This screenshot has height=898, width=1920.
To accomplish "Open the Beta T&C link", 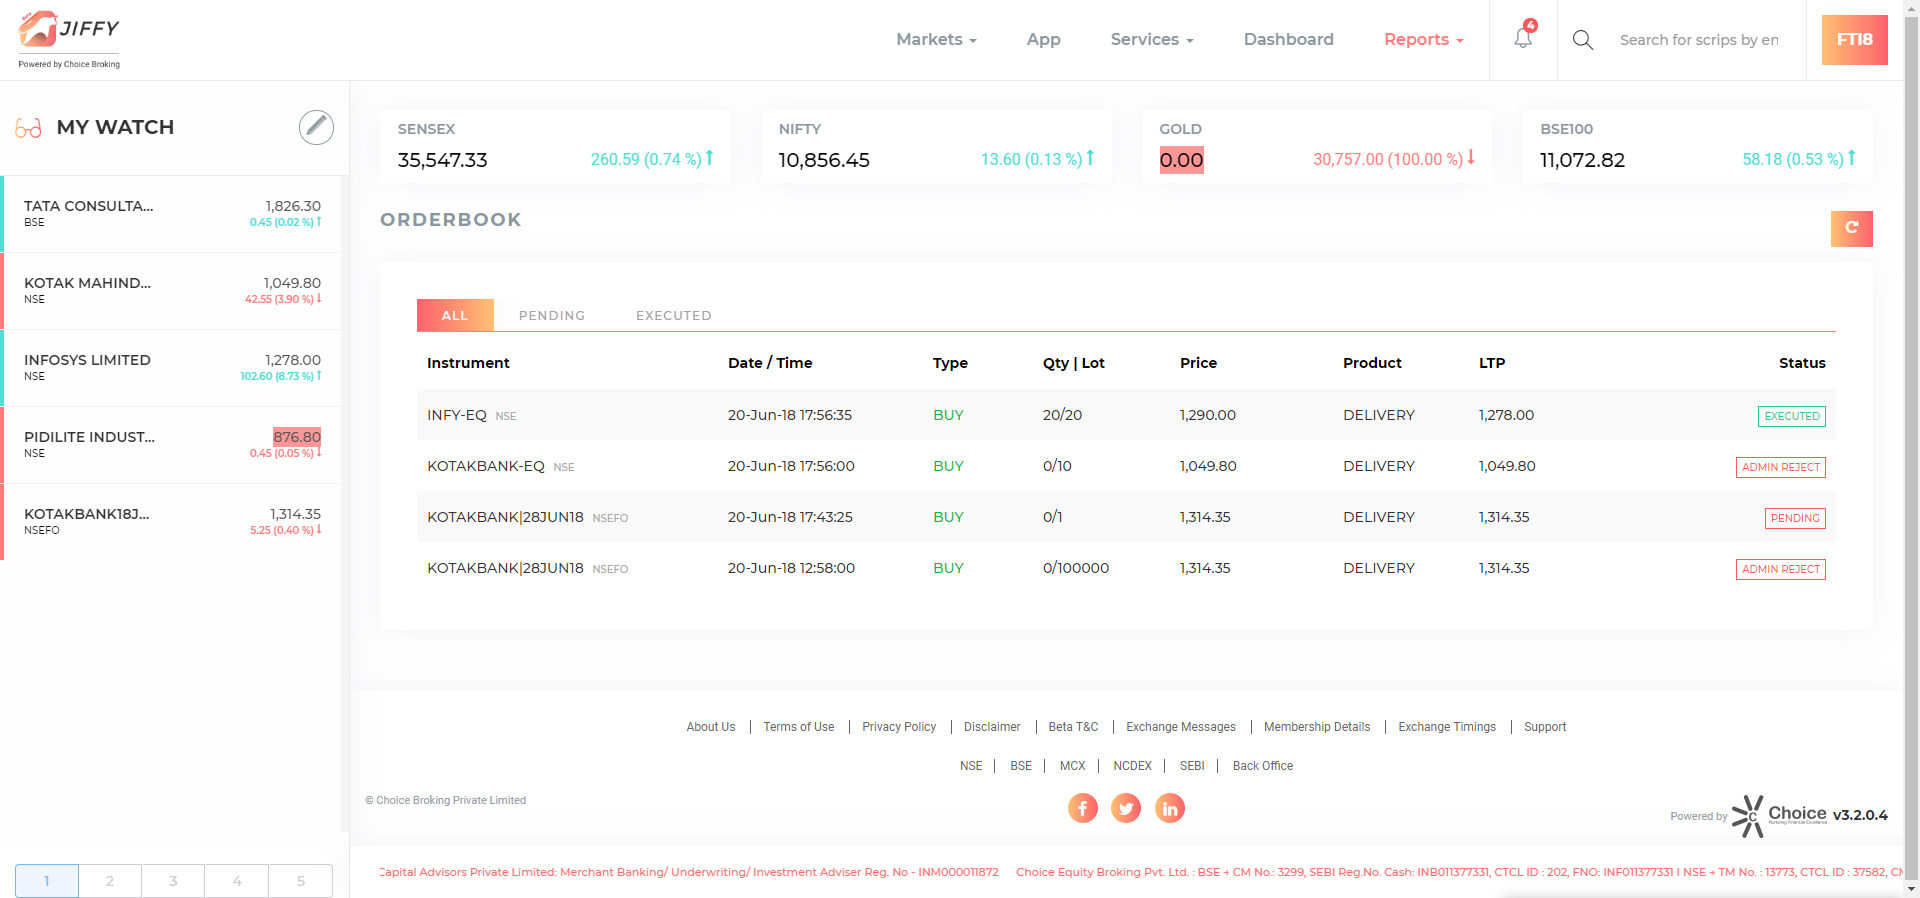I will coord(1073,727).
